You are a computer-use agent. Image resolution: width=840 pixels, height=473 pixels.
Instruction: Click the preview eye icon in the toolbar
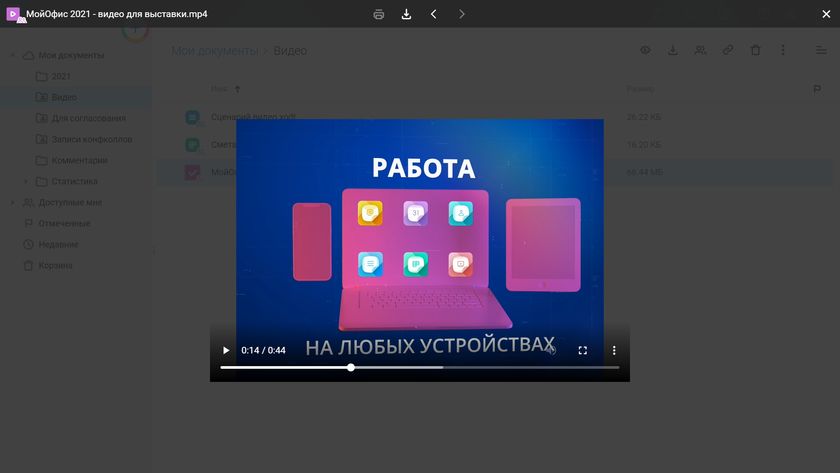click(x=646, y=51)
